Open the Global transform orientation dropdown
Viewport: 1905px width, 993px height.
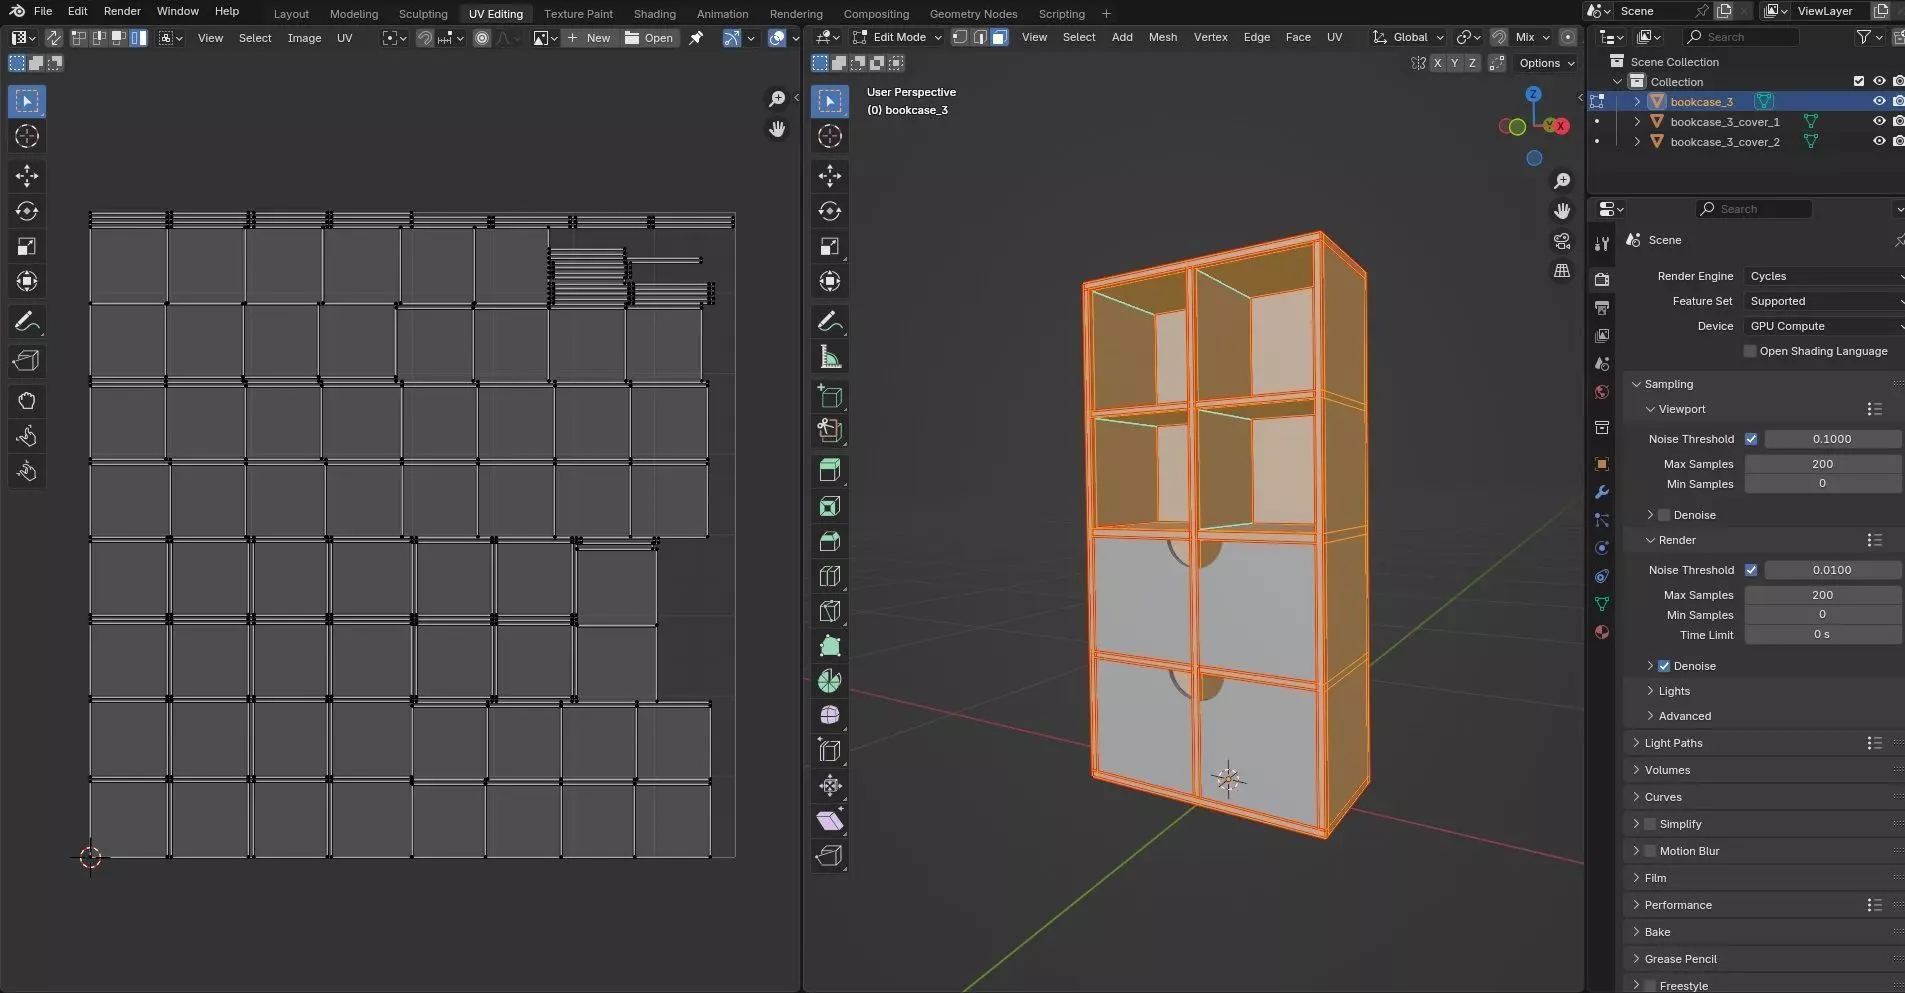coord(1408,37)
